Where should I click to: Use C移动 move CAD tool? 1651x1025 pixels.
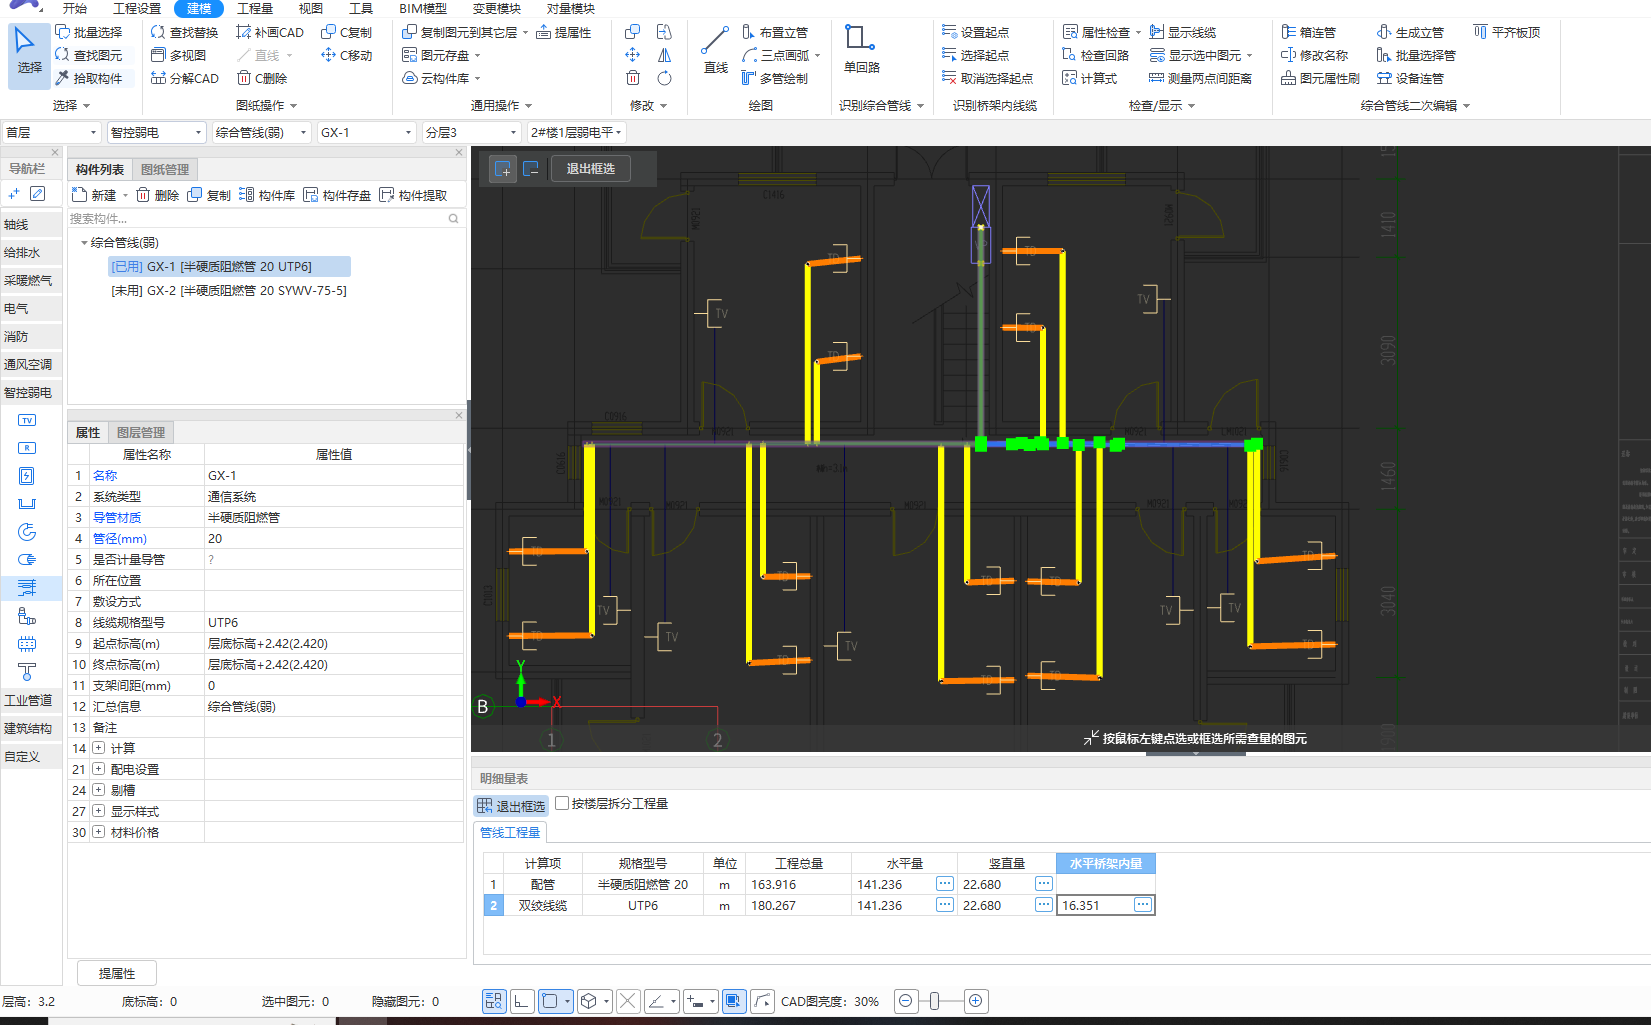click(347, 55)
